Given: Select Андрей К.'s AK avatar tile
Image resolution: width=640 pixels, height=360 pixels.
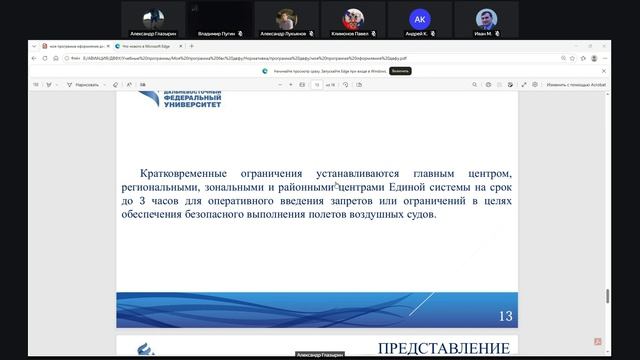Looking at the screenshot, I should tap(420, 20).
